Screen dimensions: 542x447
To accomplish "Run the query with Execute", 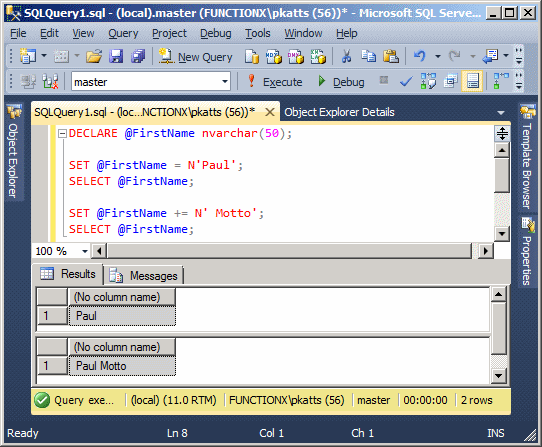I will (275, 82).
